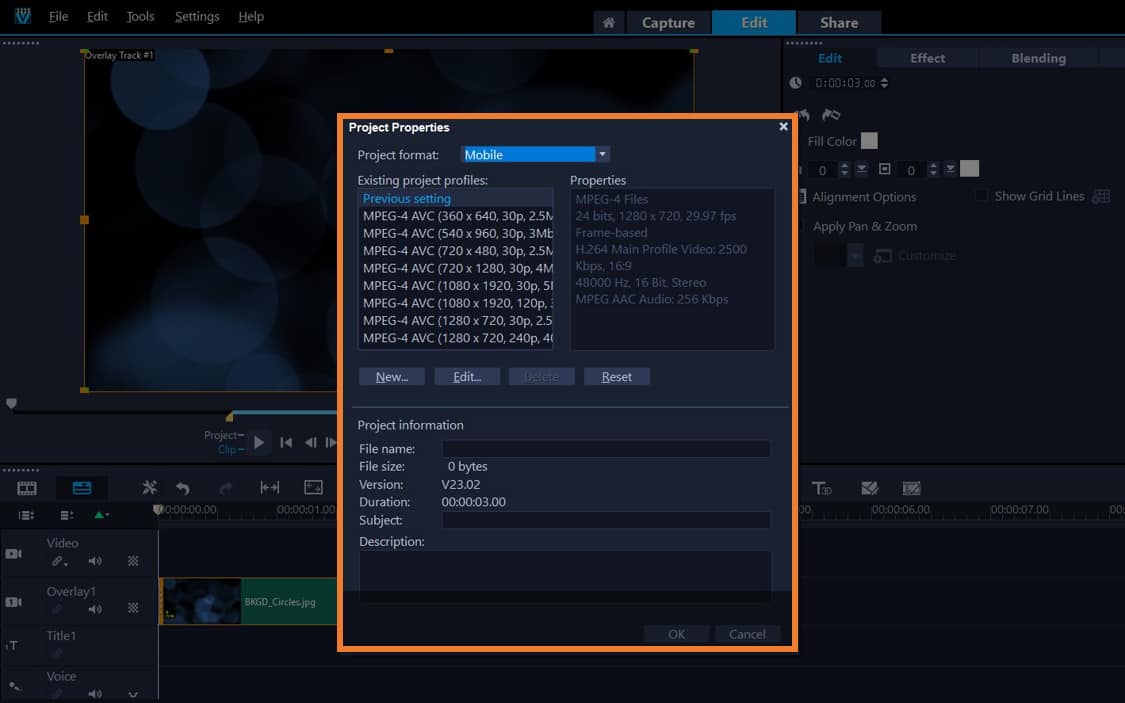
Task: Click the Home icon in the title bar
Action: coord(609,20)
